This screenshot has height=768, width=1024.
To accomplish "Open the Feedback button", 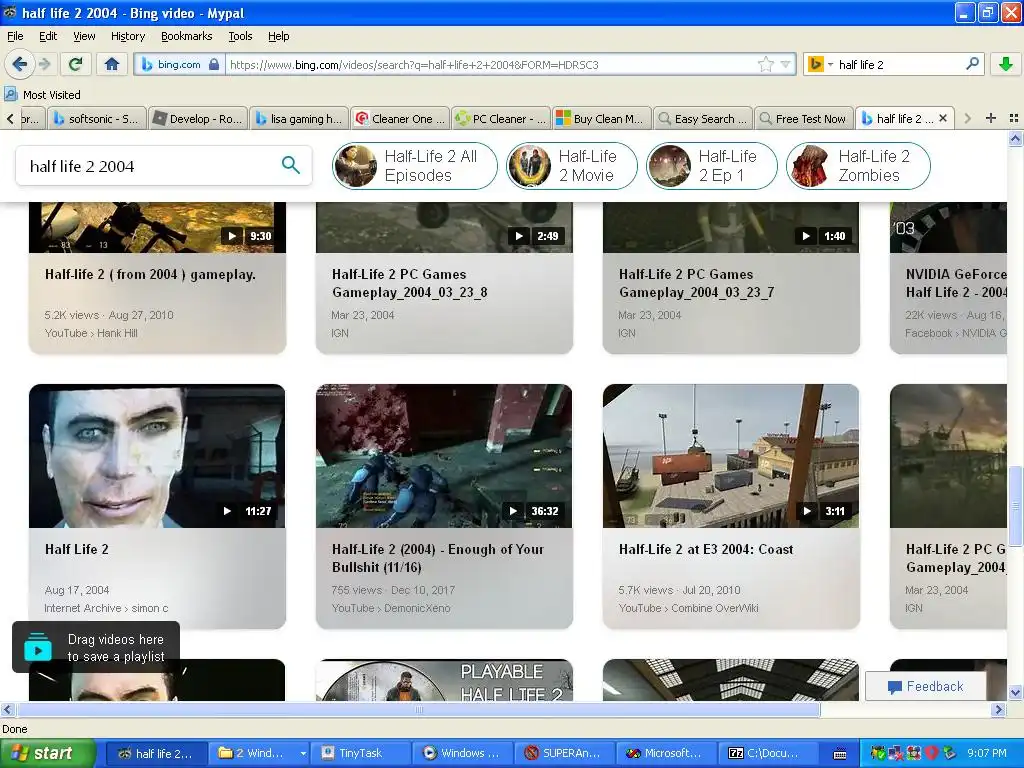I will pos(925,686).
